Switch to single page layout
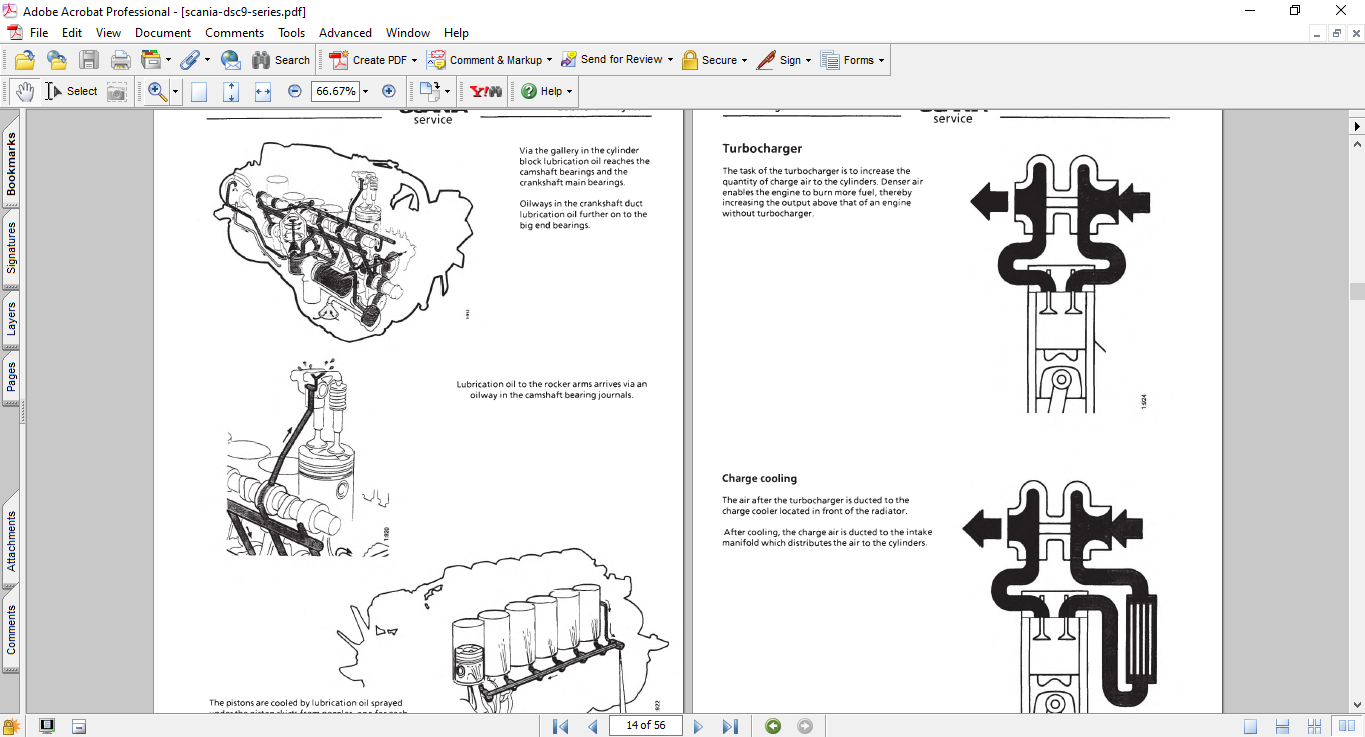1365x737 pixels. click(x=1251, y=726)
